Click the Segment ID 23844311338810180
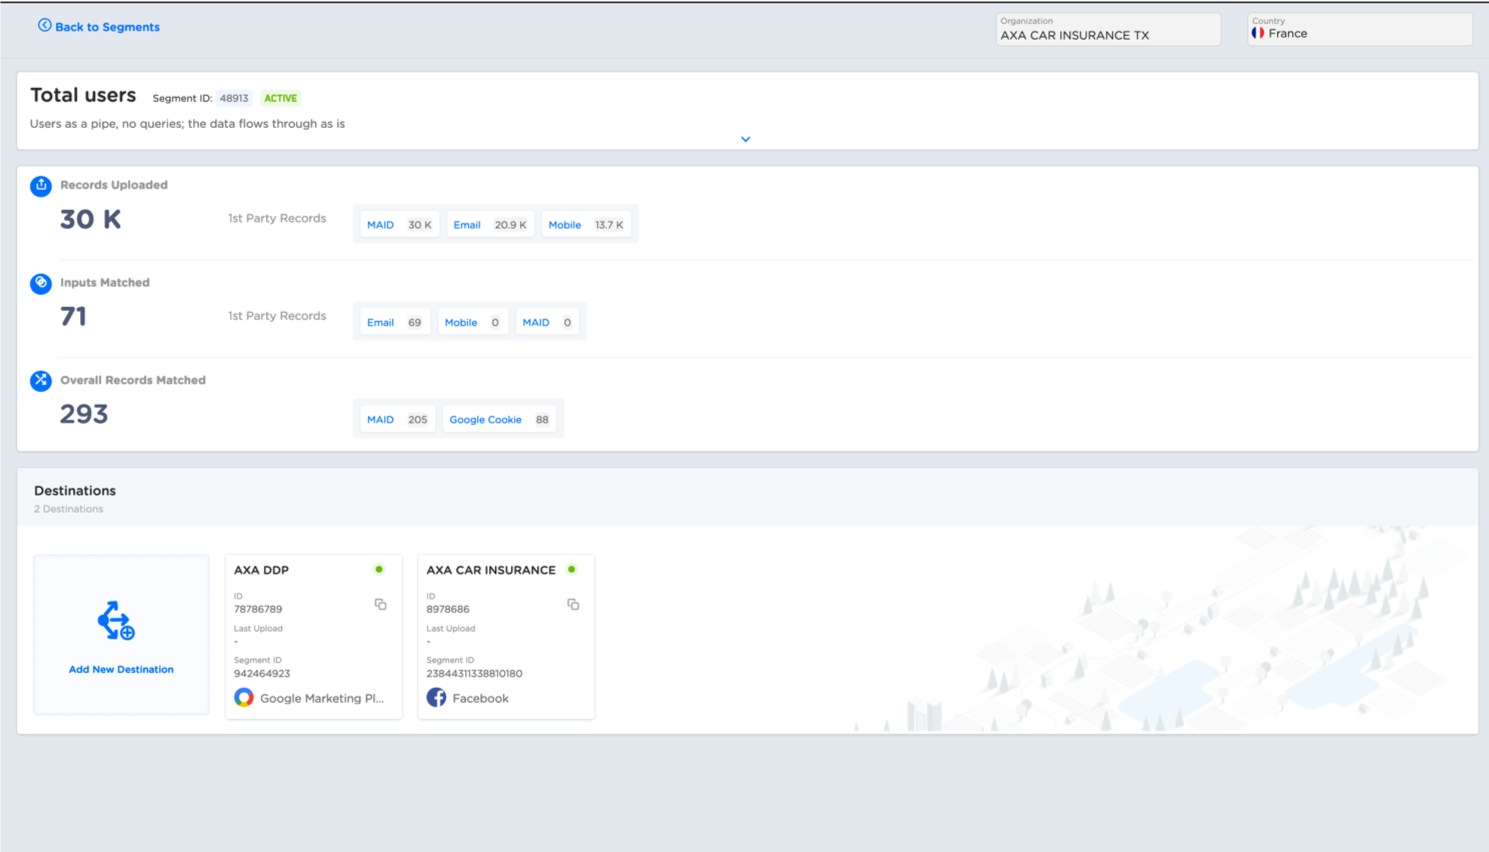The height and width of the screenshot is (852, 1489). click(x=474, y=674)
